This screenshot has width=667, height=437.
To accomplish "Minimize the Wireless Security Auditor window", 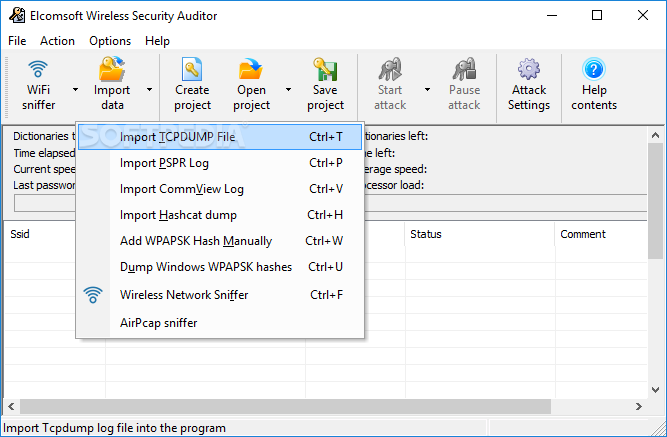I will [552, 15].
